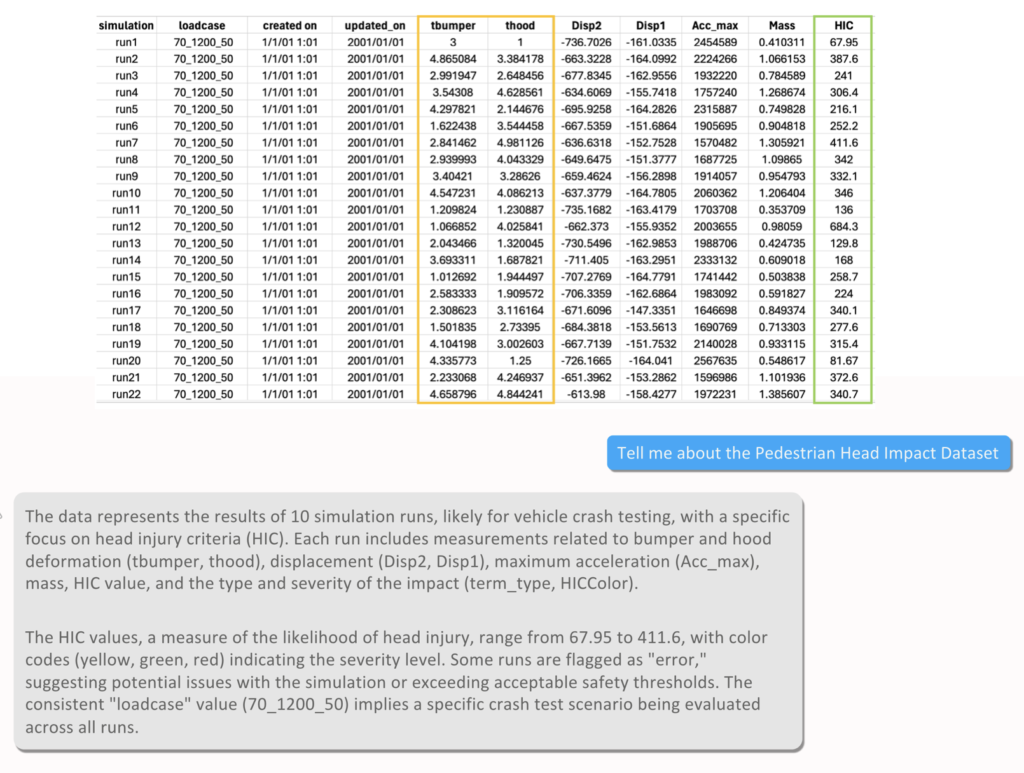Click the 'Disp1' column header
The height and width of the screenshot is (773, 1024).
[650, 25]
